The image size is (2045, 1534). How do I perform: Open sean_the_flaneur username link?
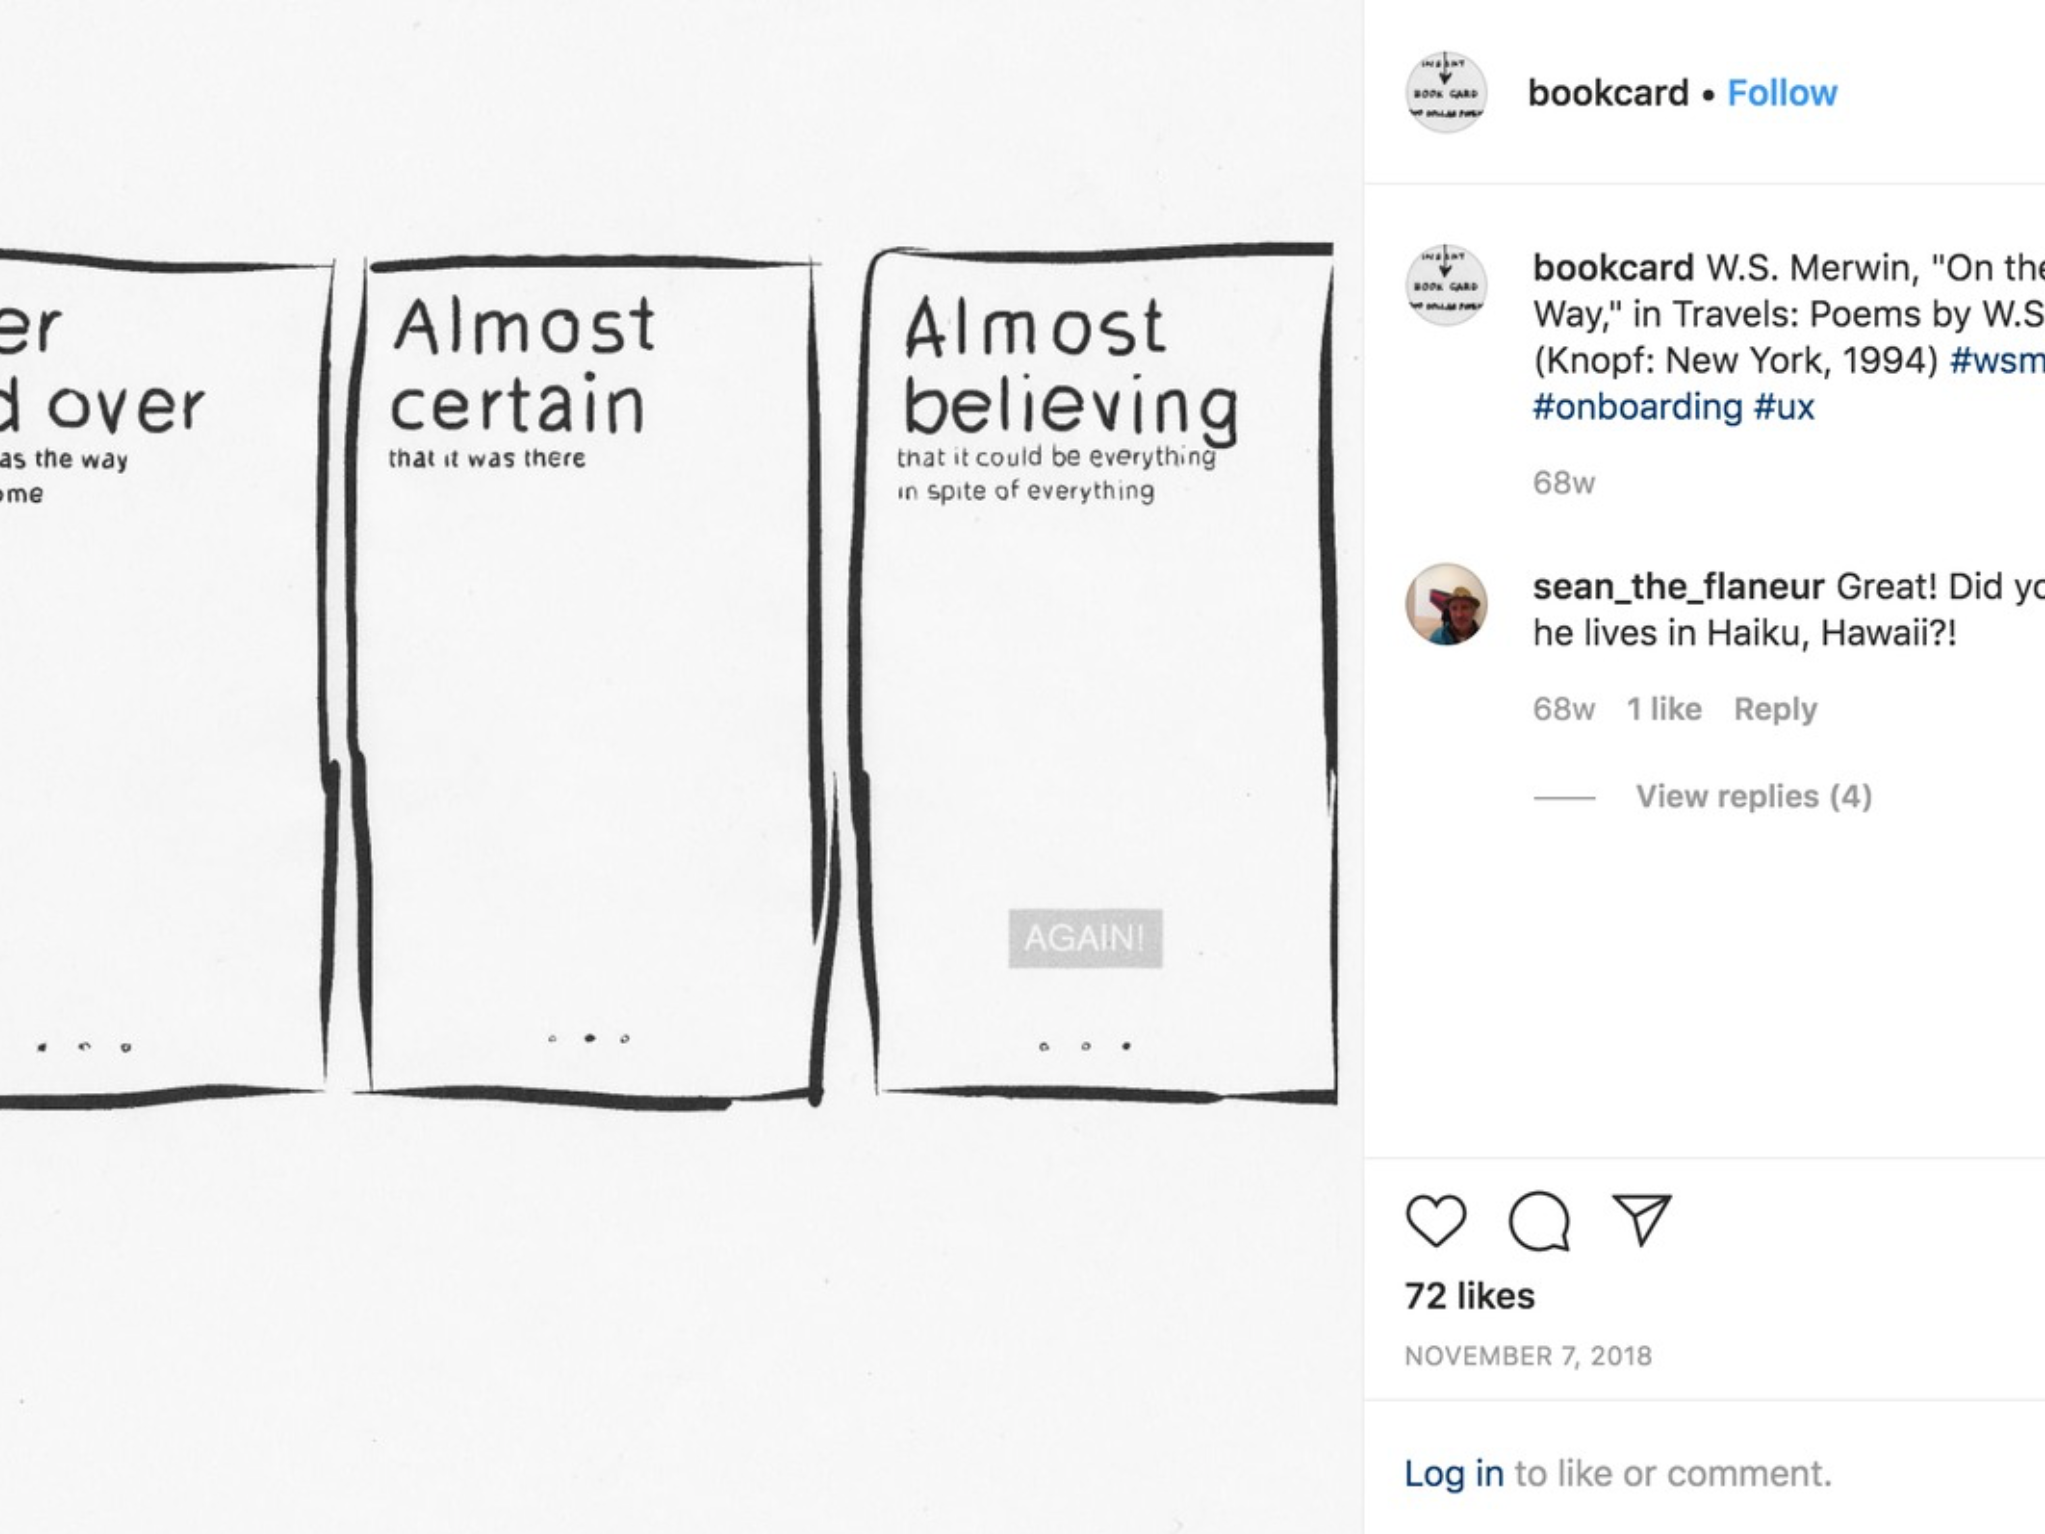click(1677, 586)
